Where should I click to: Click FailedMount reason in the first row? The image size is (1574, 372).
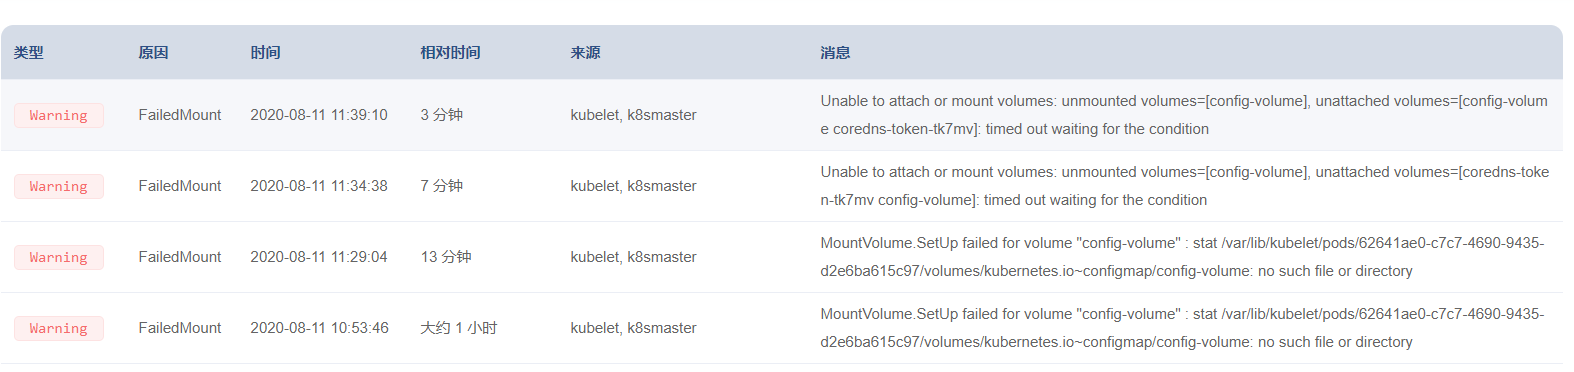180,115
